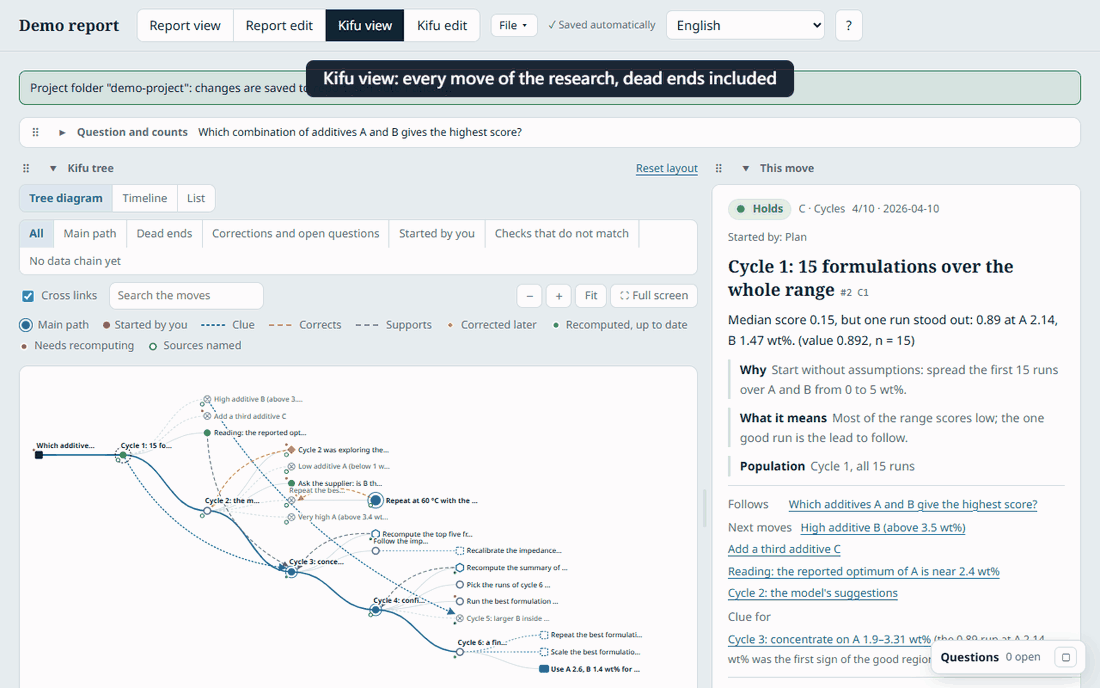Toggle the Cross links checkbox

coord(28,296)
